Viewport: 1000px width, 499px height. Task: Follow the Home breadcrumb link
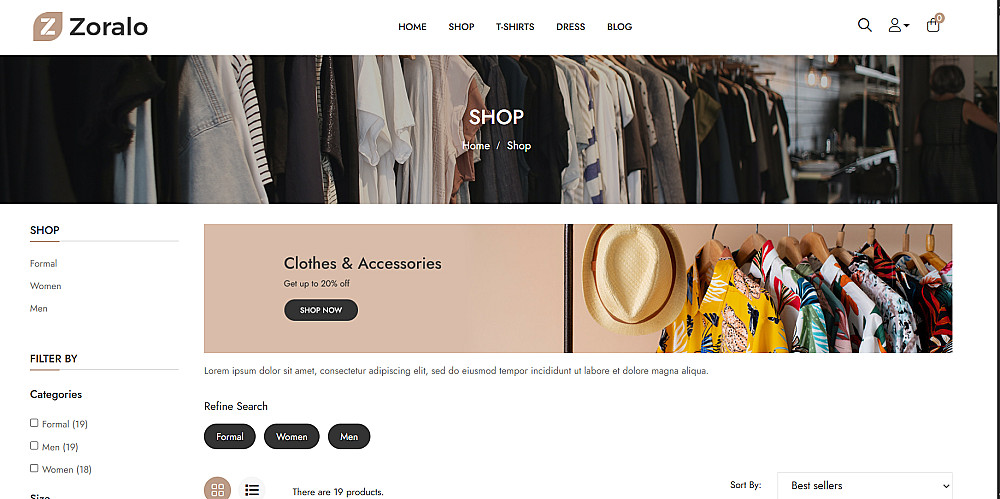pos(476,145)
